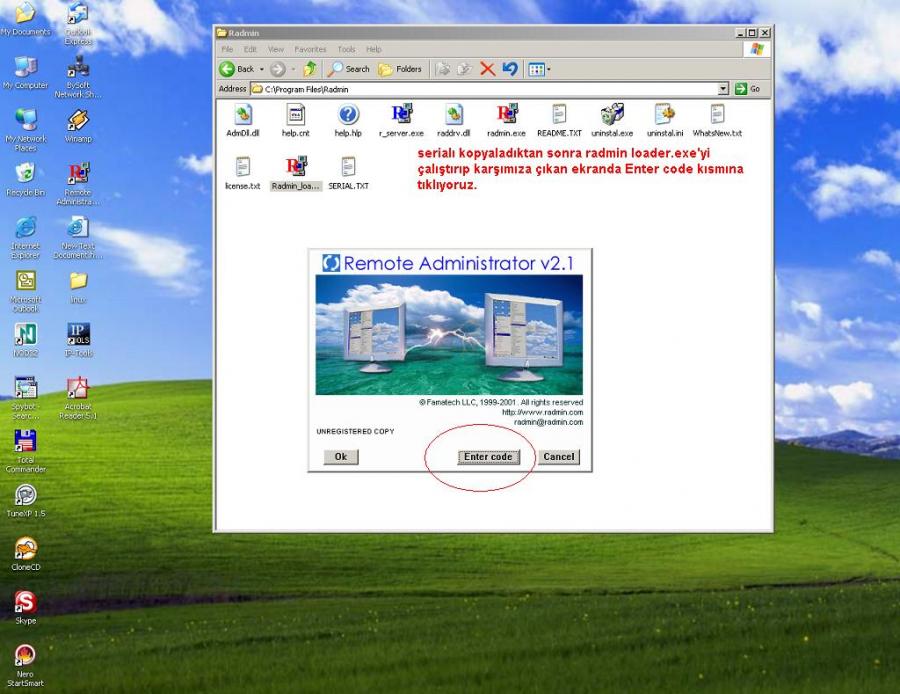This screenshot has height=694, width=900.
Task: Click Cancel in the Remote Administrator dialog
Action: [558, 457]
